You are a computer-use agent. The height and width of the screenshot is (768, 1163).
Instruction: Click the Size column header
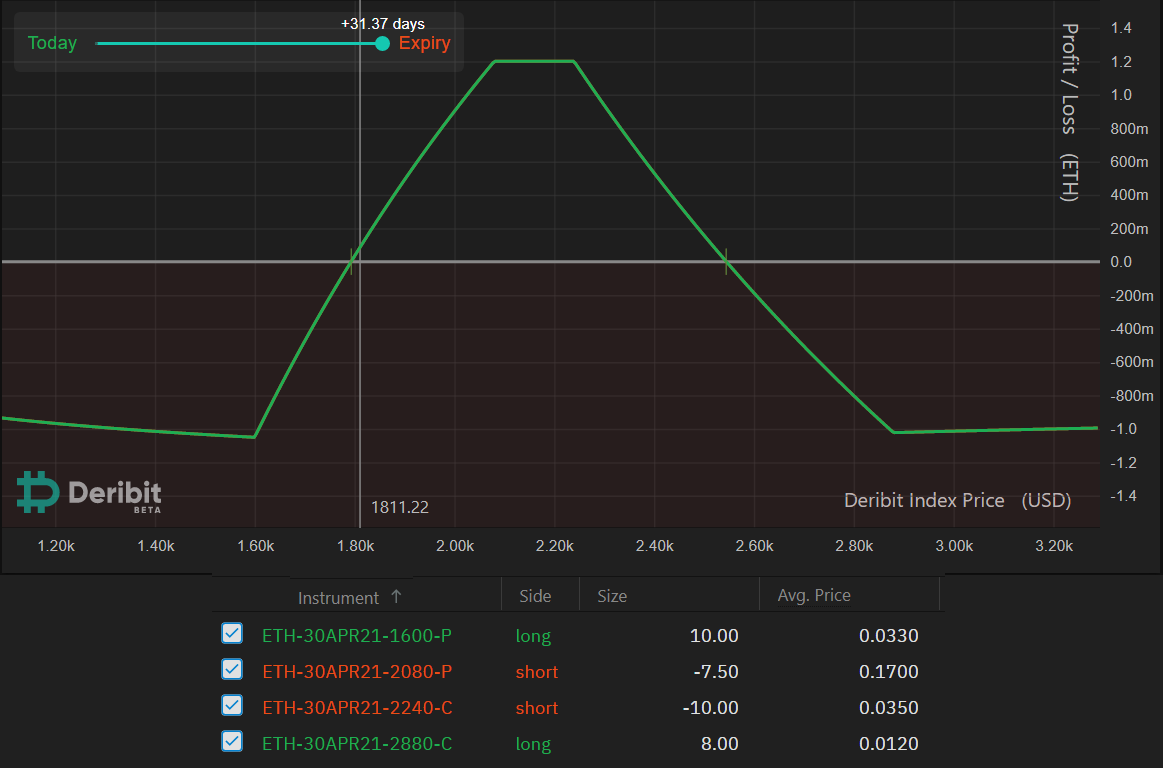coord(612,596)
